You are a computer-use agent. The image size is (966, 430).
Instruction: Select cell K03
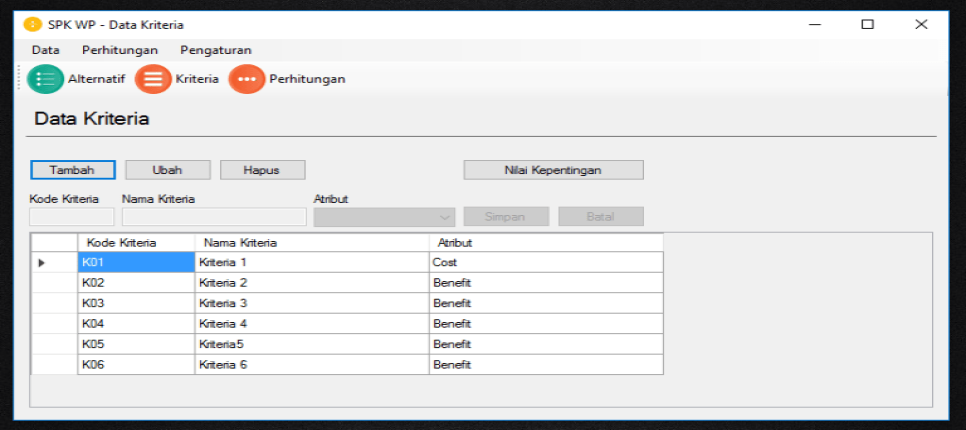pos(136,303)
